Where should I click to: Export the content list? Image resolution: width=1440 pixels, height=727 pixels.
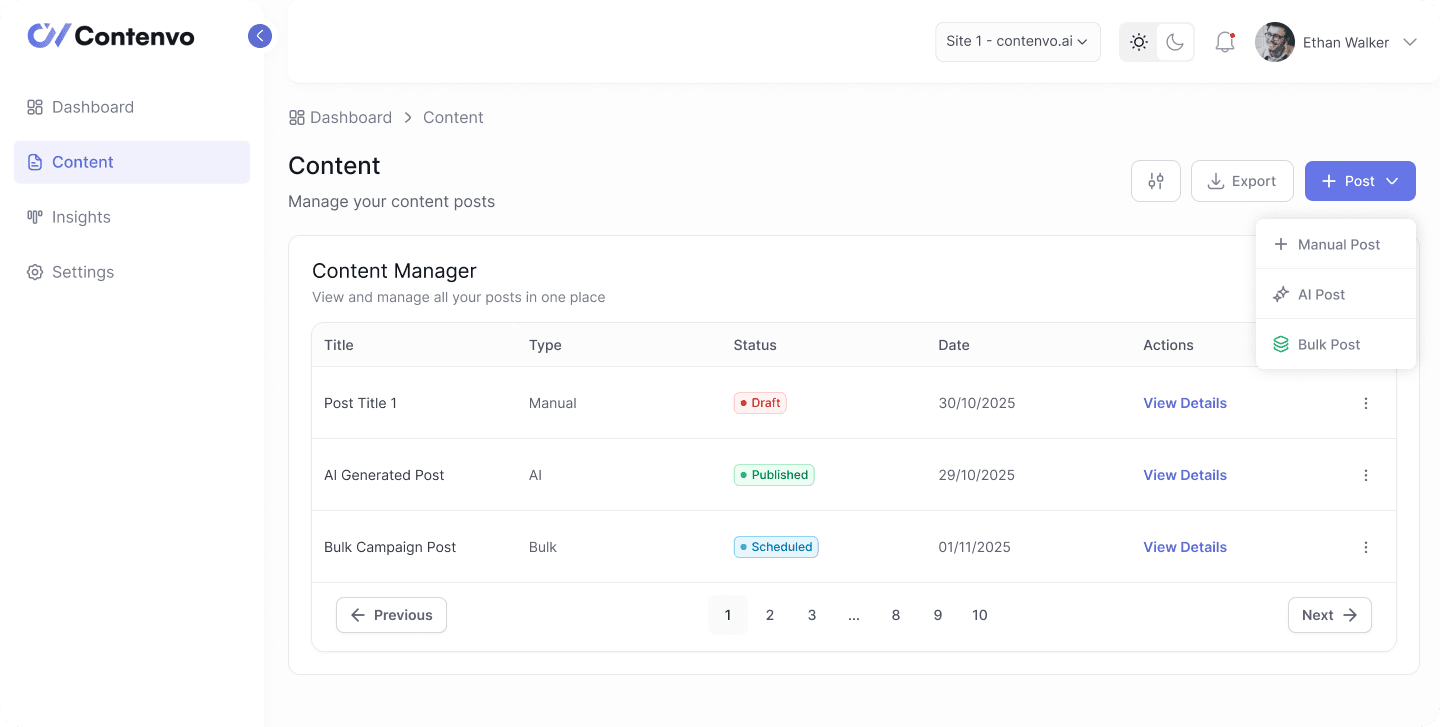pyautogui.click(x=1242, y=181)
